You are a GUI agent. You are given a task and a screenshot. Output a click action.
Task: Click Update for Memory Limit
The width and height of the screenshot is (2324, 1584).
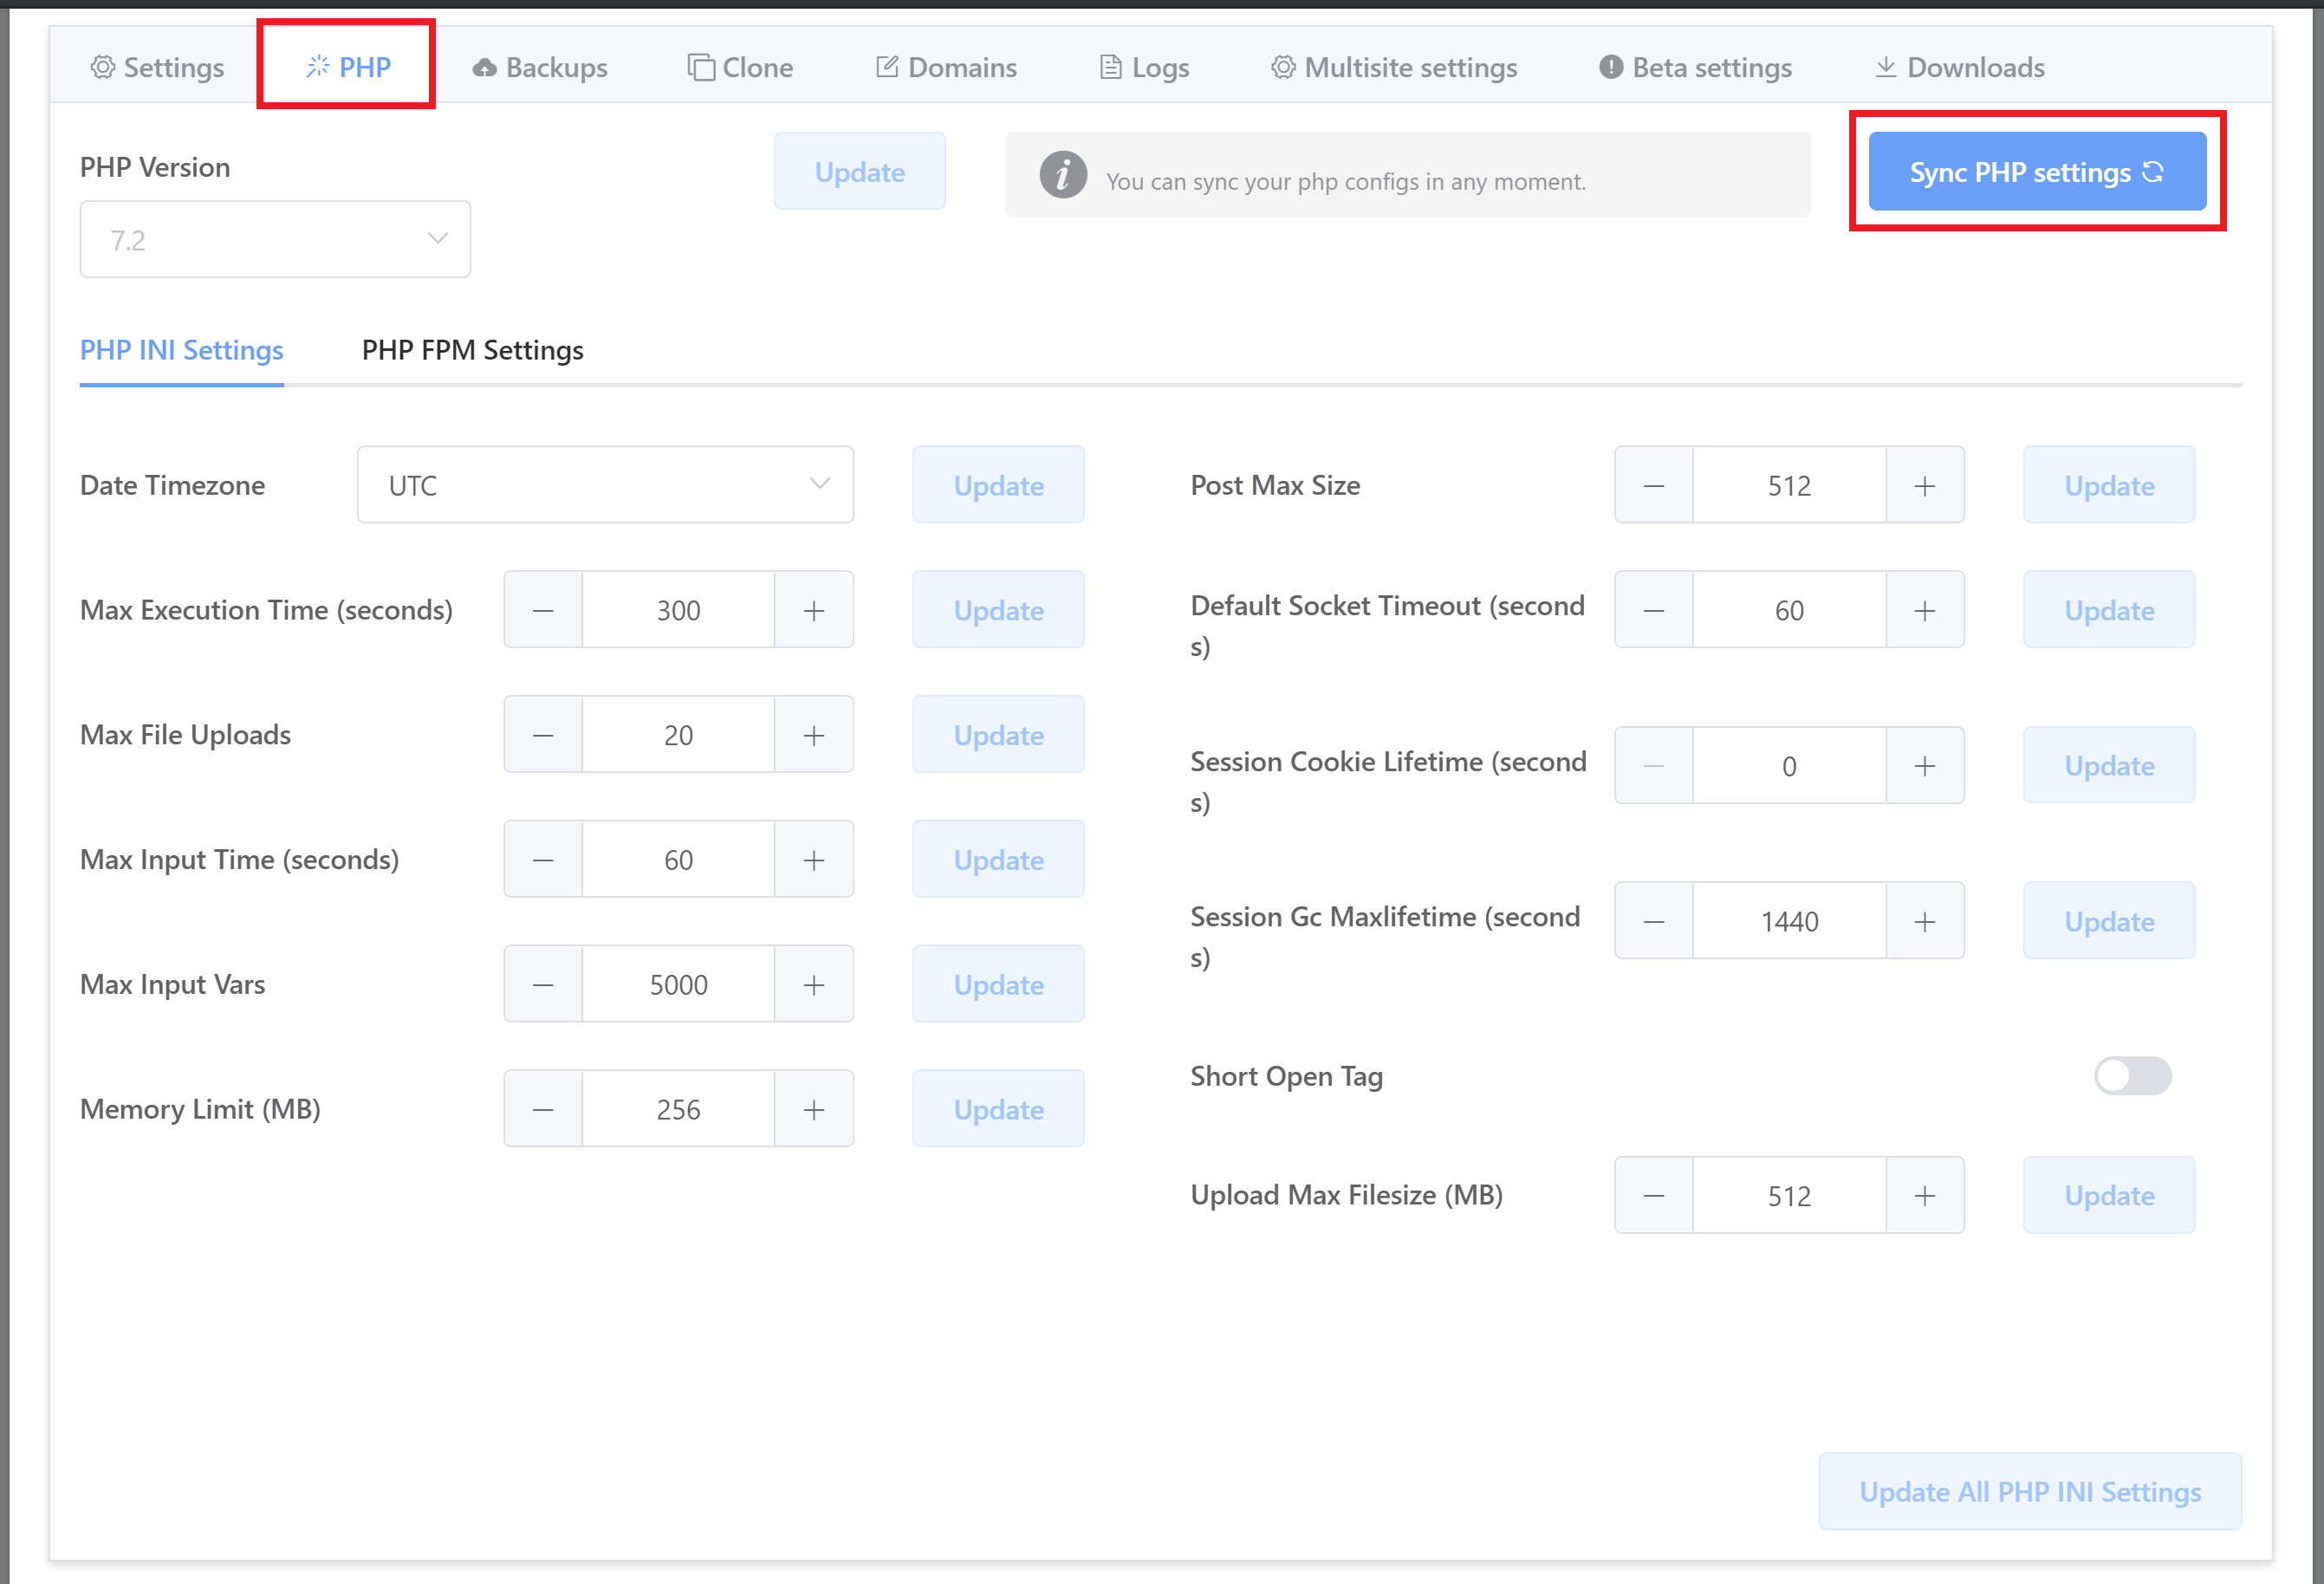tap(998, 1110)
